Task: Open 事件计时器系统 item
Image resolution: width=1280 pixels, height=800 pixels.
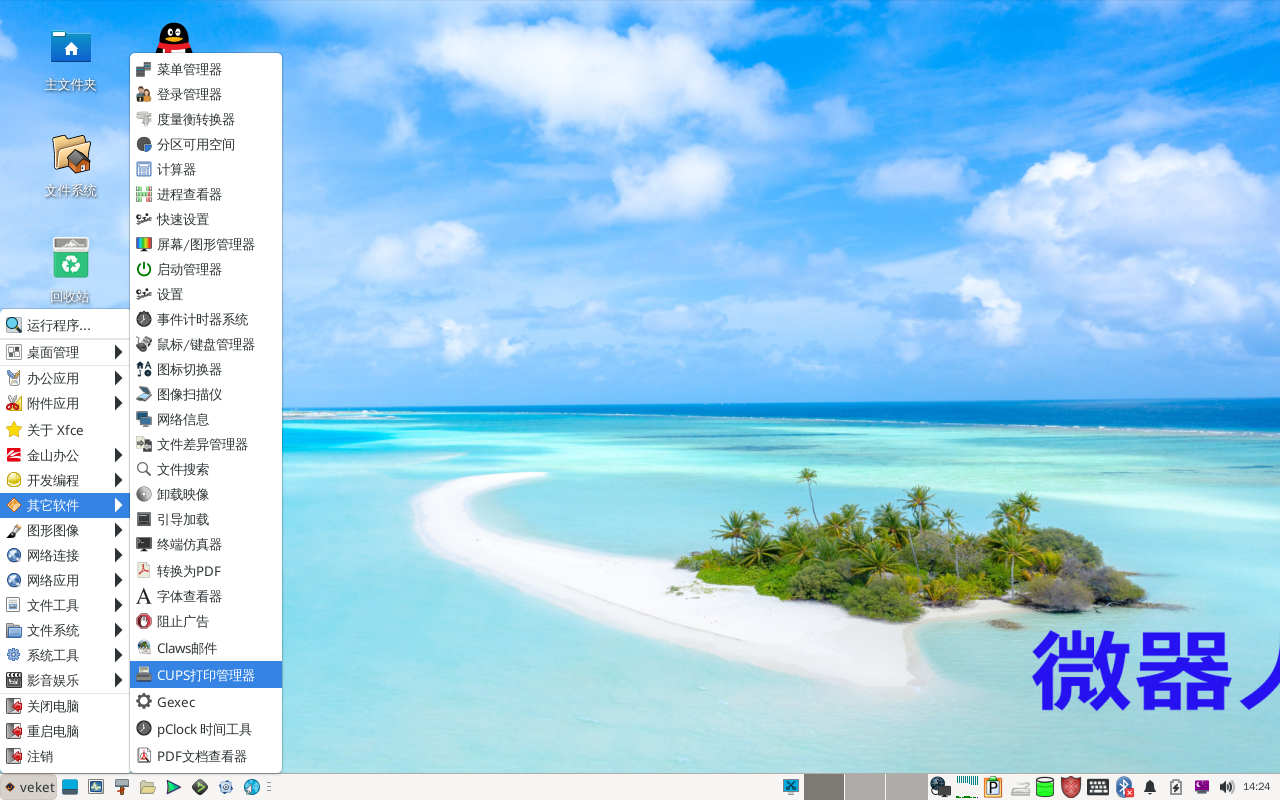Action: pos(206,319)
